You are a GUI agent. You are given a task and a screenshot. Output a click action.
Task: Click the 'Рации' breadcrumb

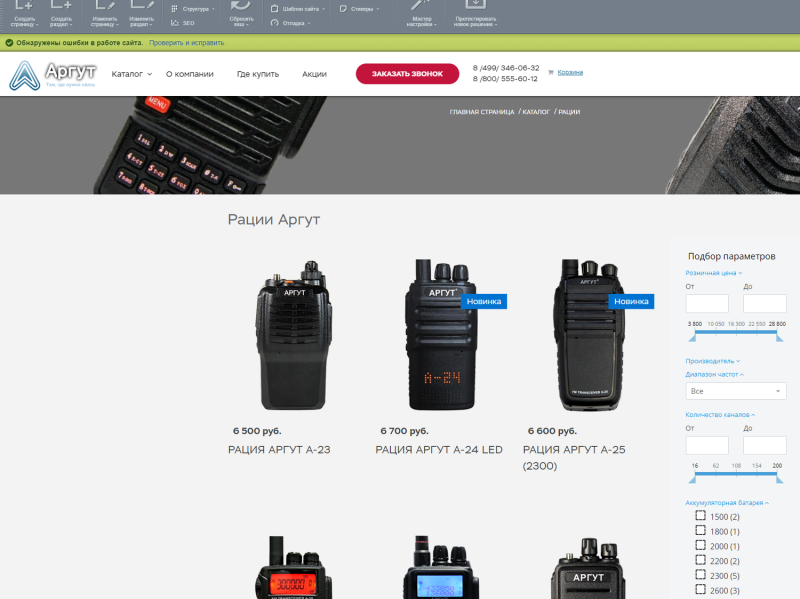click(569, 112)
